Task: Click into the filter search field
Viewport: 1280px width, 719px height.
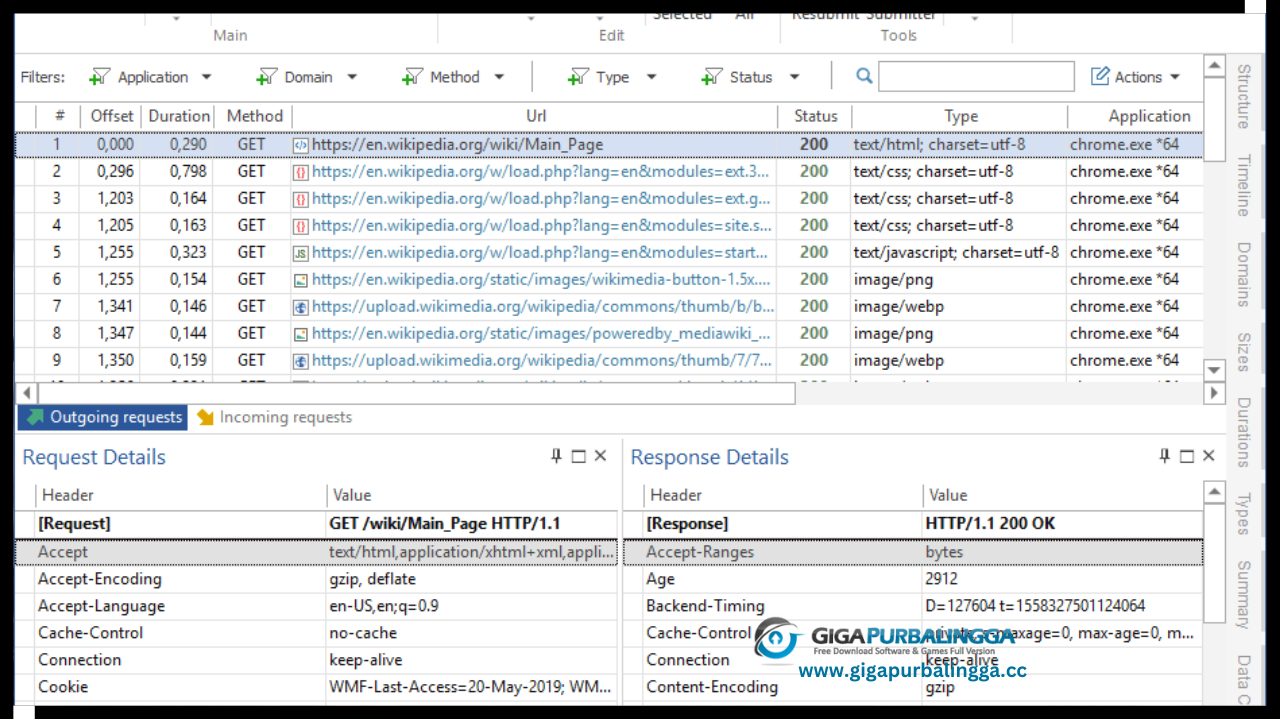Action: 976,77
